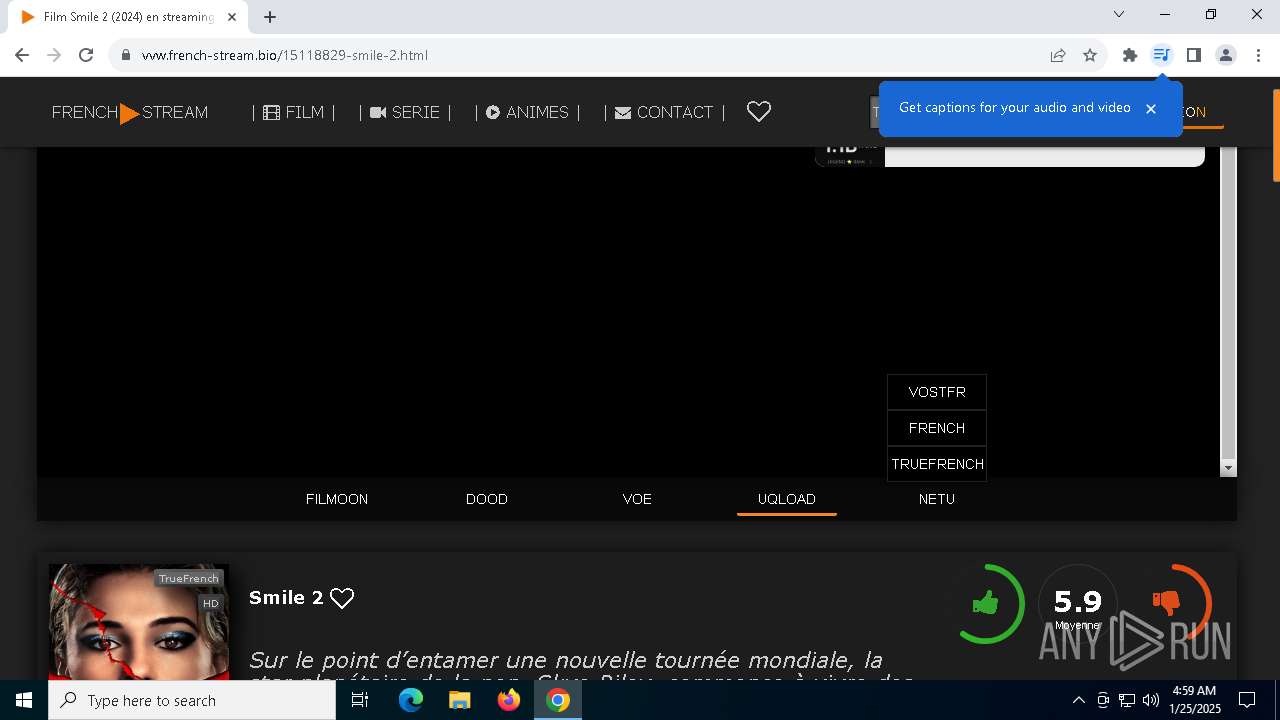Click the green thumbs up icon
This screenshot has height=720, width=1280.
[985, 603]
